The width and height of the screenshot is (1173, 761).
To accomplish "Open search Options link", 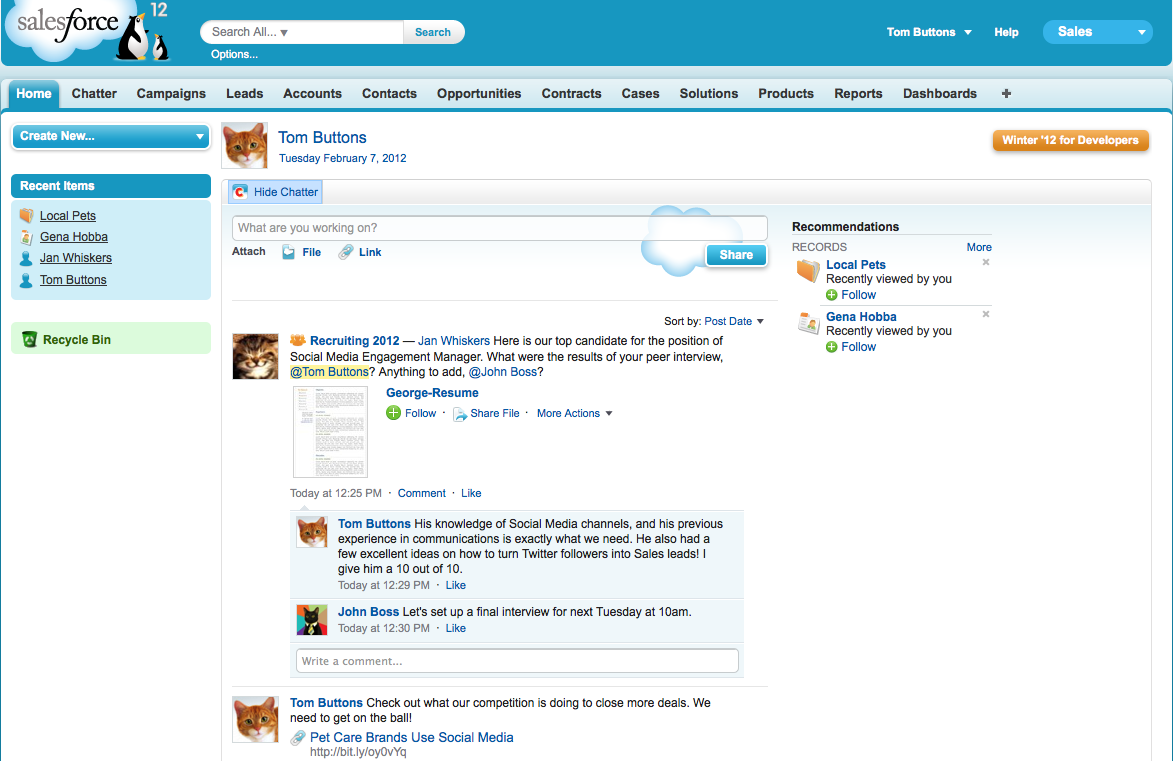I will click(234, 54).
